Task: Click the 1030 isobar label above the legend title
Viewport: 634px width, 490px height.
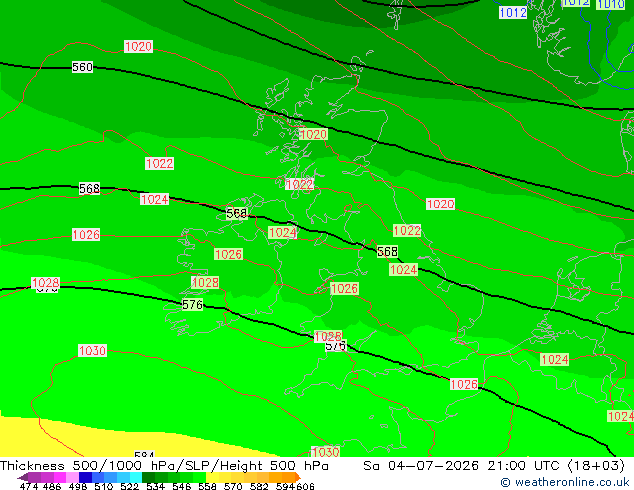Action: [325, 452]
